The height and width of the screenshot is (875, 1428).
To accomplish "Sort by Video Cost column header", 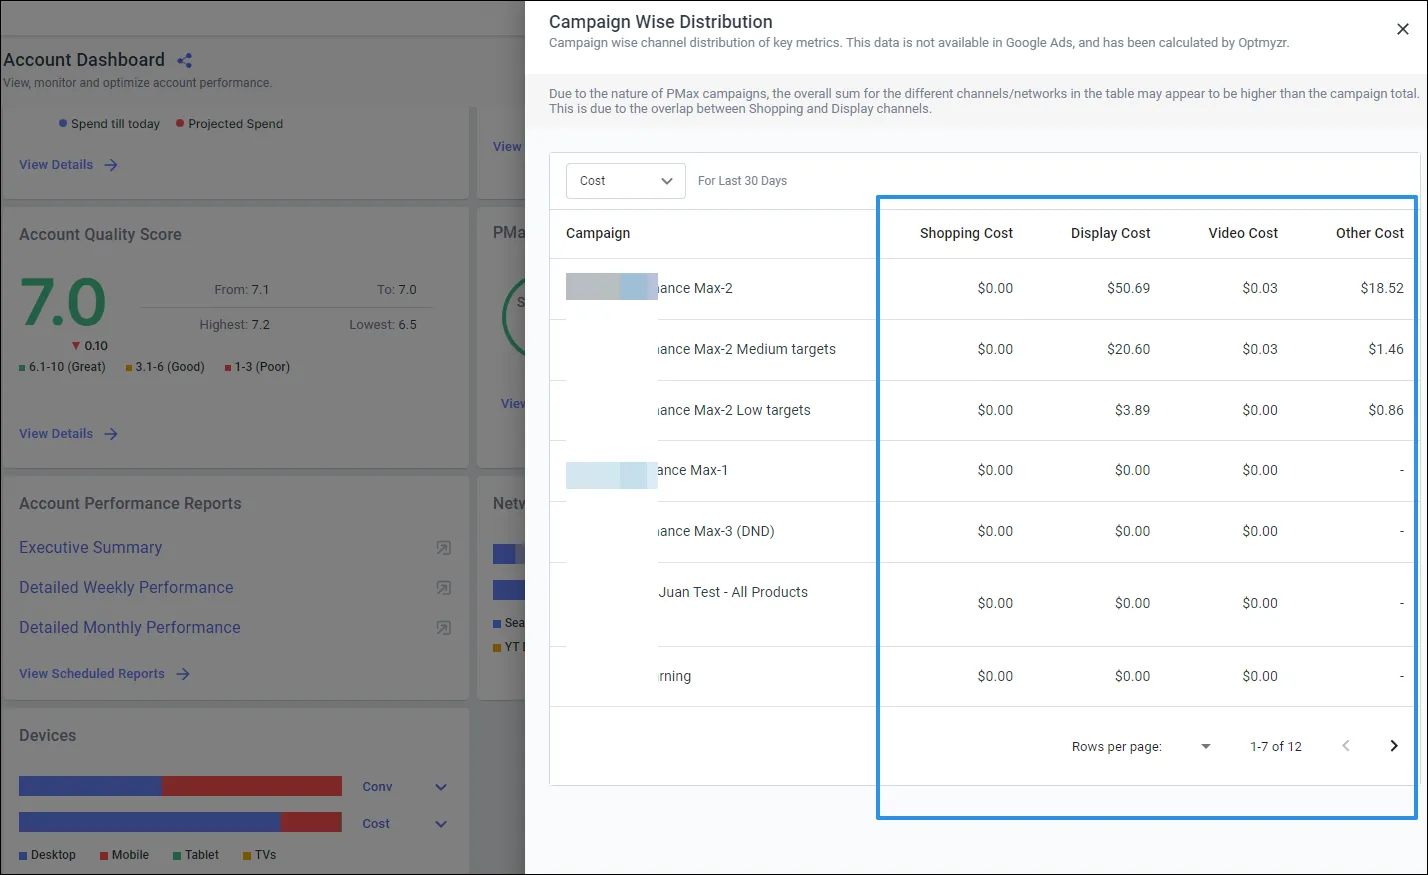I will pos(1243,233).
